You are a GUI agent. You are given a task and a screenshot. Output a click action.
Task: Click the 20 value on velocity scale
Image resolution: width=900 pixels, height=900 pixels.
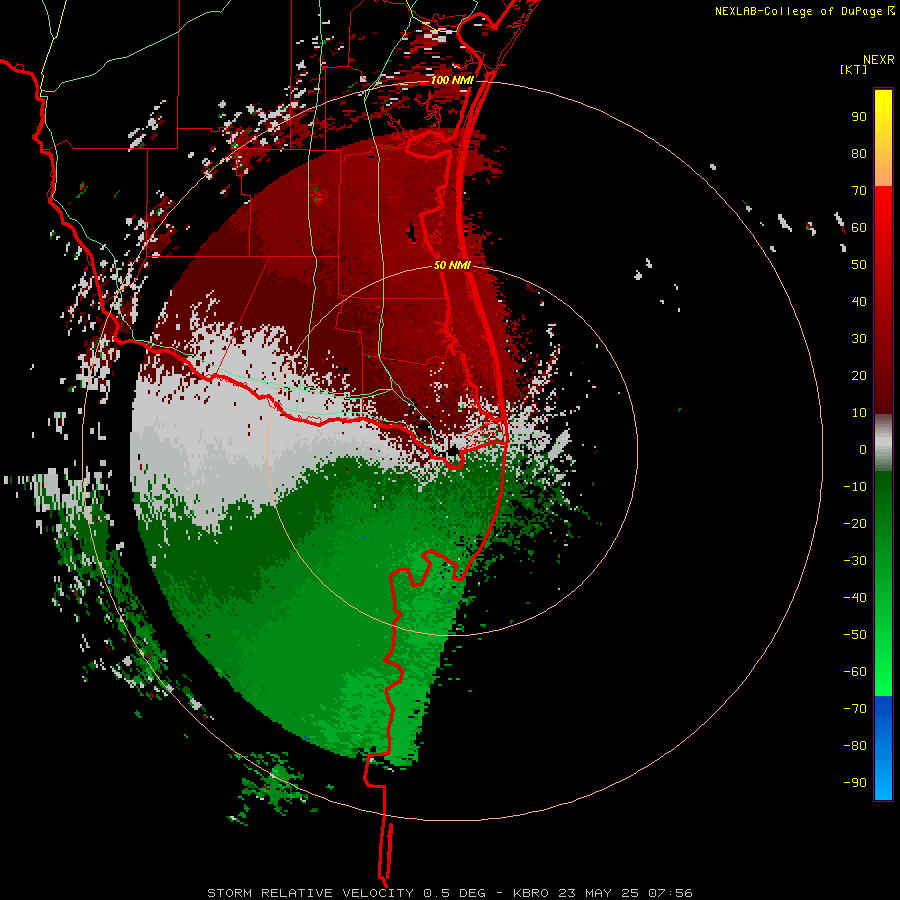[x=859, y=375]
